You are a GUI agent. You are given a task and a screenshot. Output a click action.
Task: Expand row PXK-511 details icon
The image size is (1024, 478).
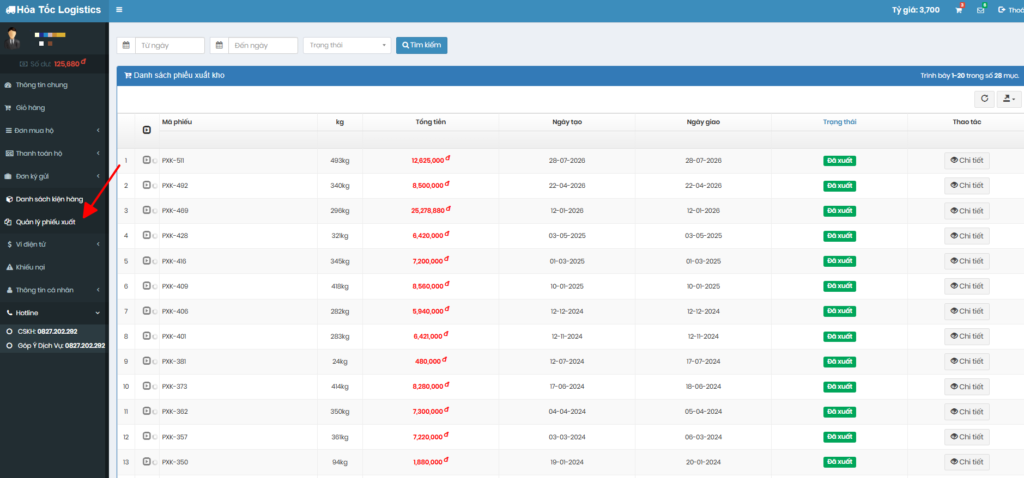pyautogui.click(x=147, y=160)
